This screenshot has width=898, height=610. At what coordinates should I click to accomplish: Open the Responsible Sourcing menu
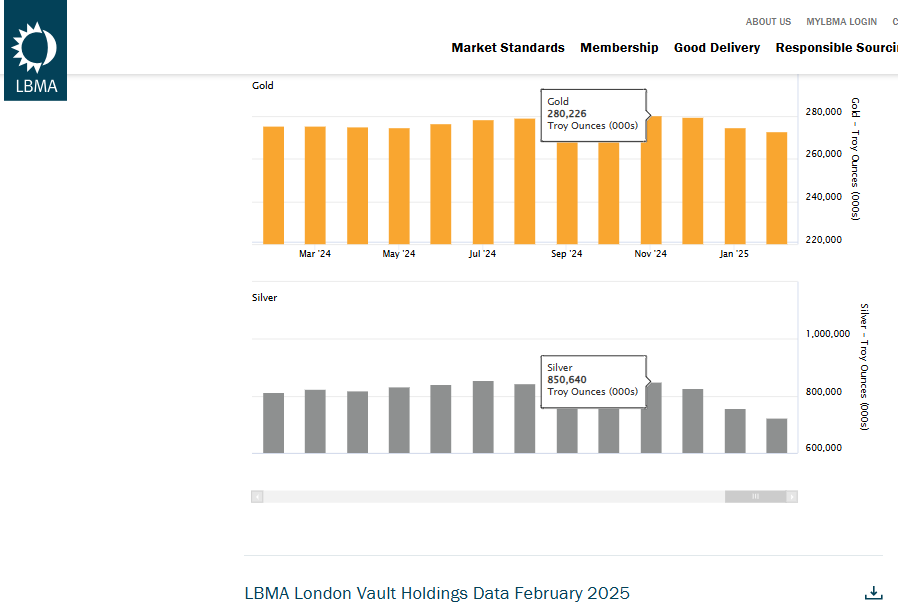pyautogui.click(x=837, y=48)
